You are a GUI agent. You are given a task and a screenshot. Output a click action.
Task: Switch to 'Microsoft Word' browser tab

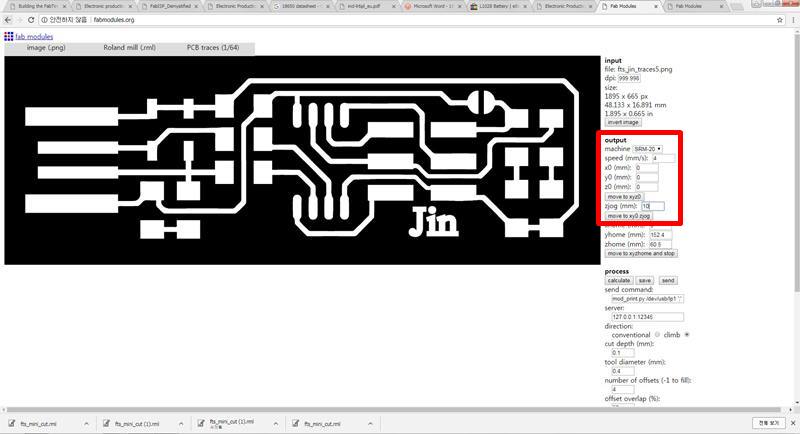(433, 6)
